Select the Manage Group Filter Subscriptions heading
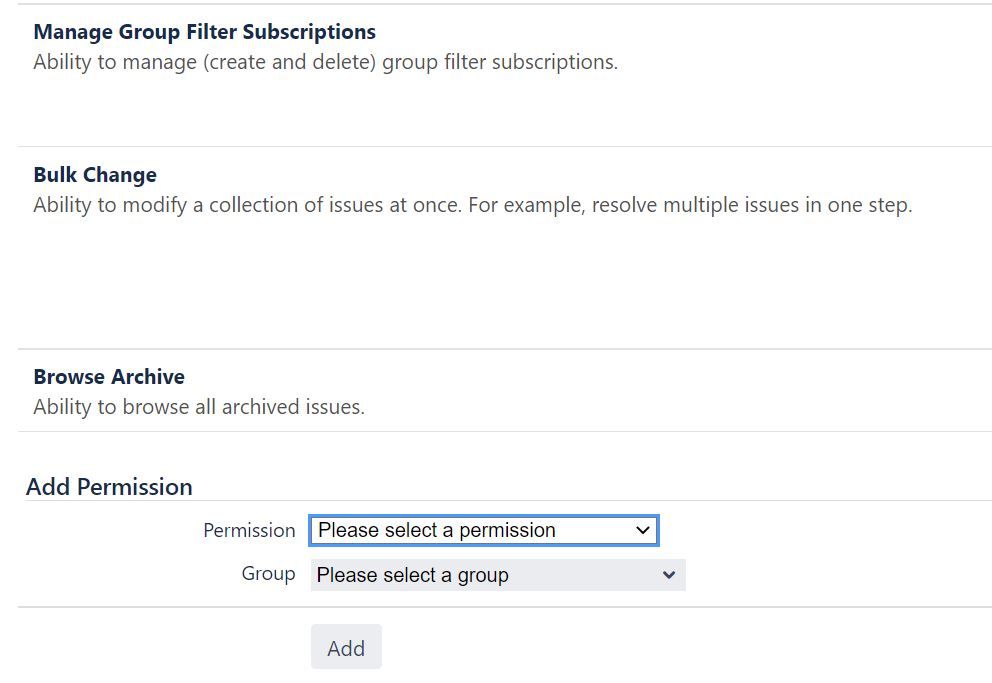This screenshot has height=683, width=992. pyautogui.click(x=204, y=32)
